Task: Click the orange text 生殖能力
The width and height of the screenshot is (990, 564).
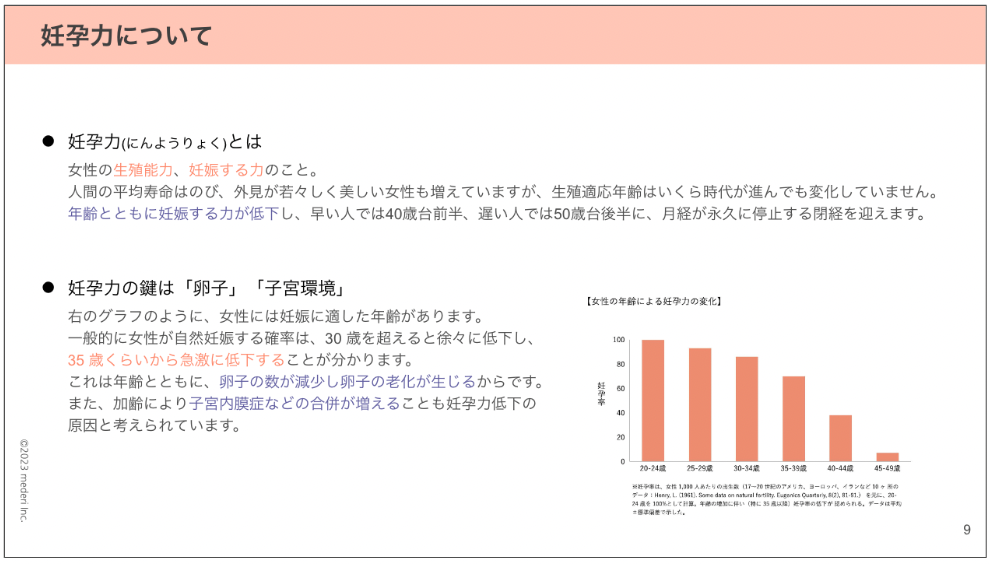Action: point(143,169)
